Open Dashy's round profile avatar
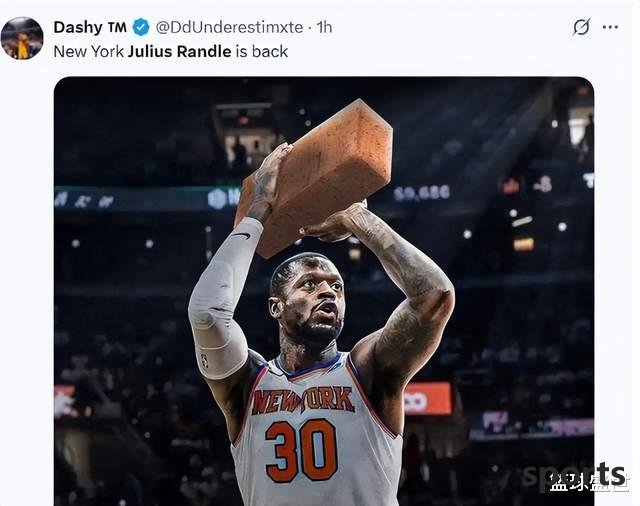Viewport: 640px width, 506px height. tap(22, 38)
